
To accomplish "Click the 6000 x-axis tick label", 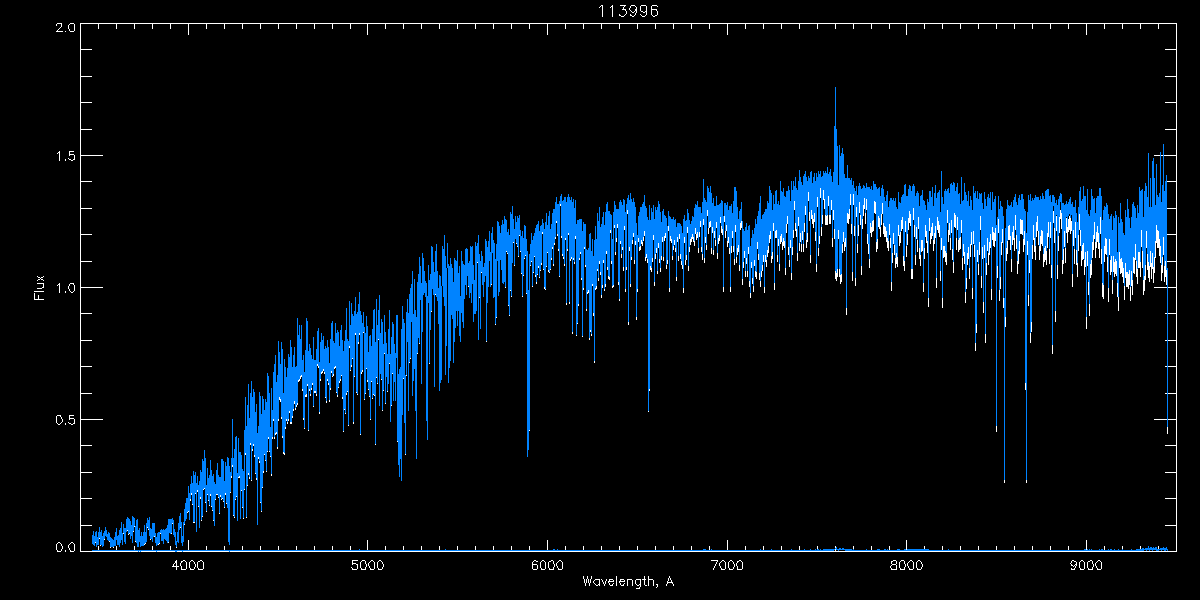I will click(x=547, y=563).
